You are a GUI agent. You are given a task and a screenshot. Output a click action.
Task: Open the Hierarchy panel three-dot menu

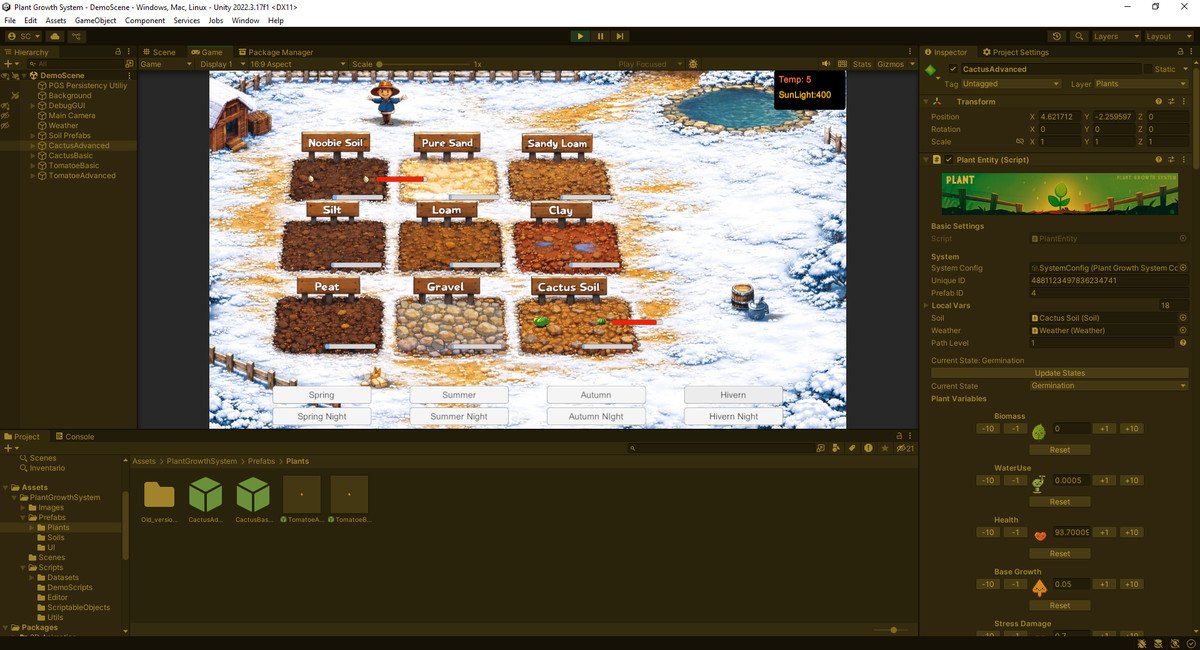click(130, 52)
